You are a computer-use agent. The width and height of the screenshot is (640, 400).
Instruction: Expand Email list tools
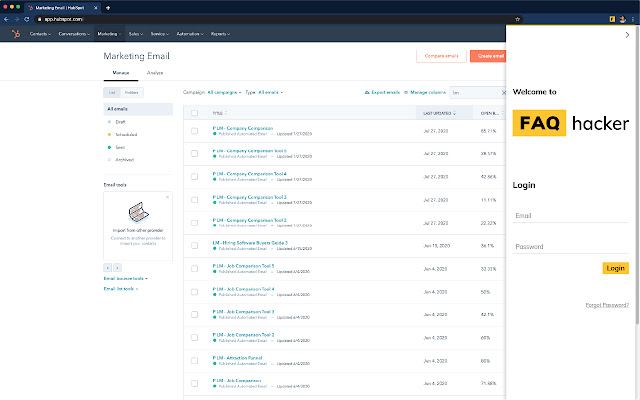[x=121, y=289]
